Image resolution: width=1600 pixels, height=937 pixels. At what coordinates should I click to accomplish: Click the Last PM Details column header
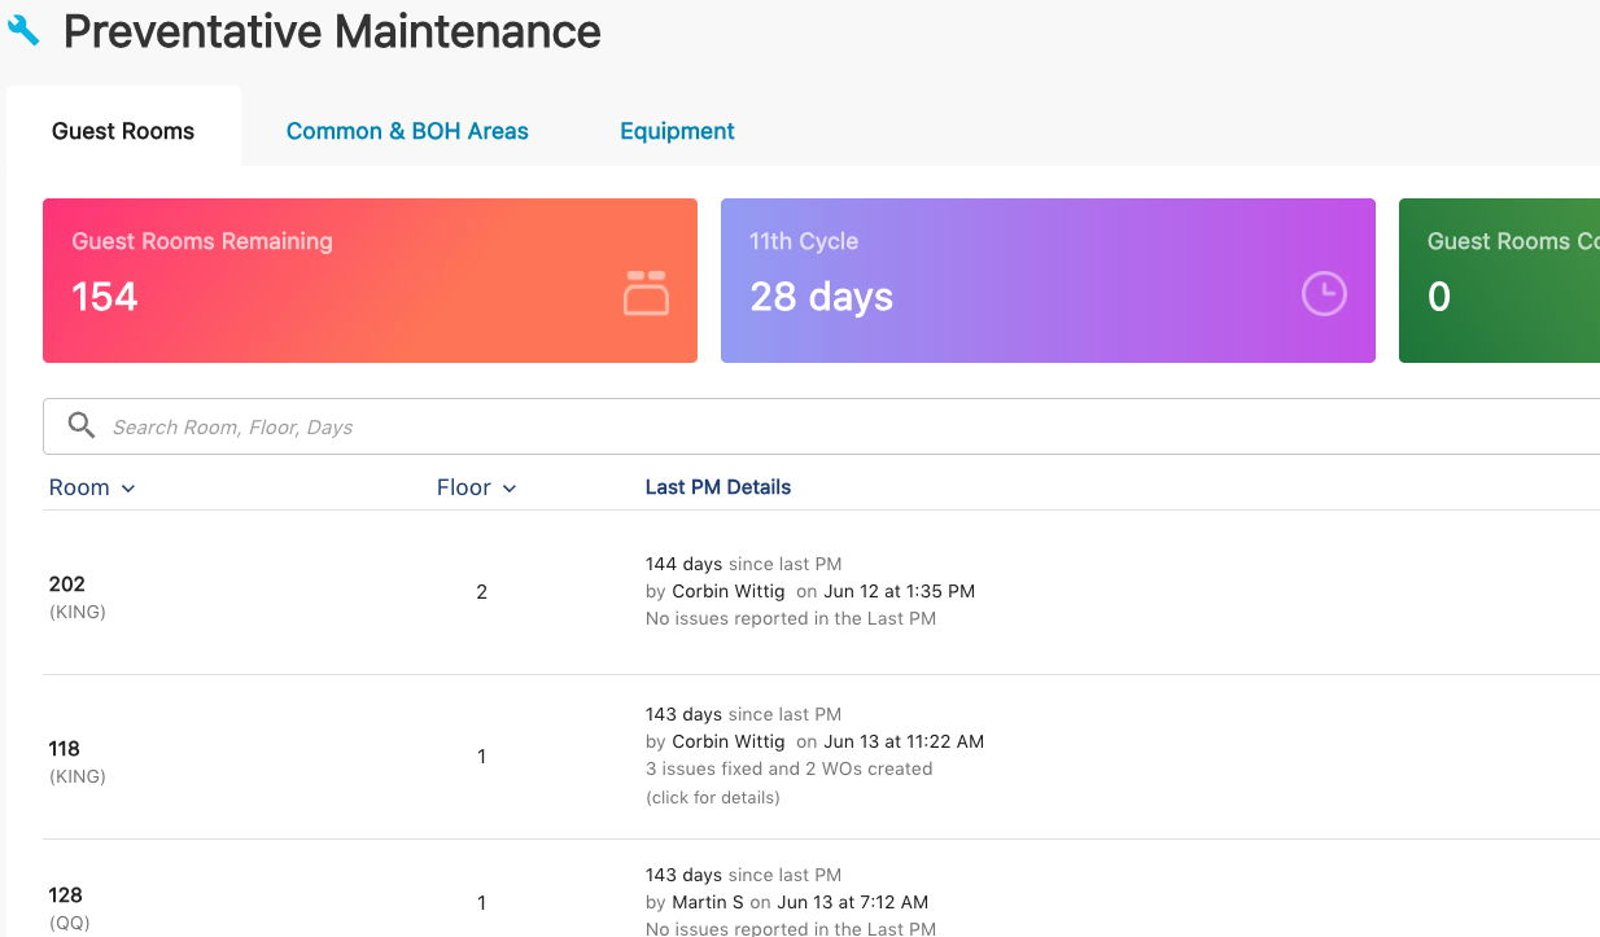click(x=718, y=487)
